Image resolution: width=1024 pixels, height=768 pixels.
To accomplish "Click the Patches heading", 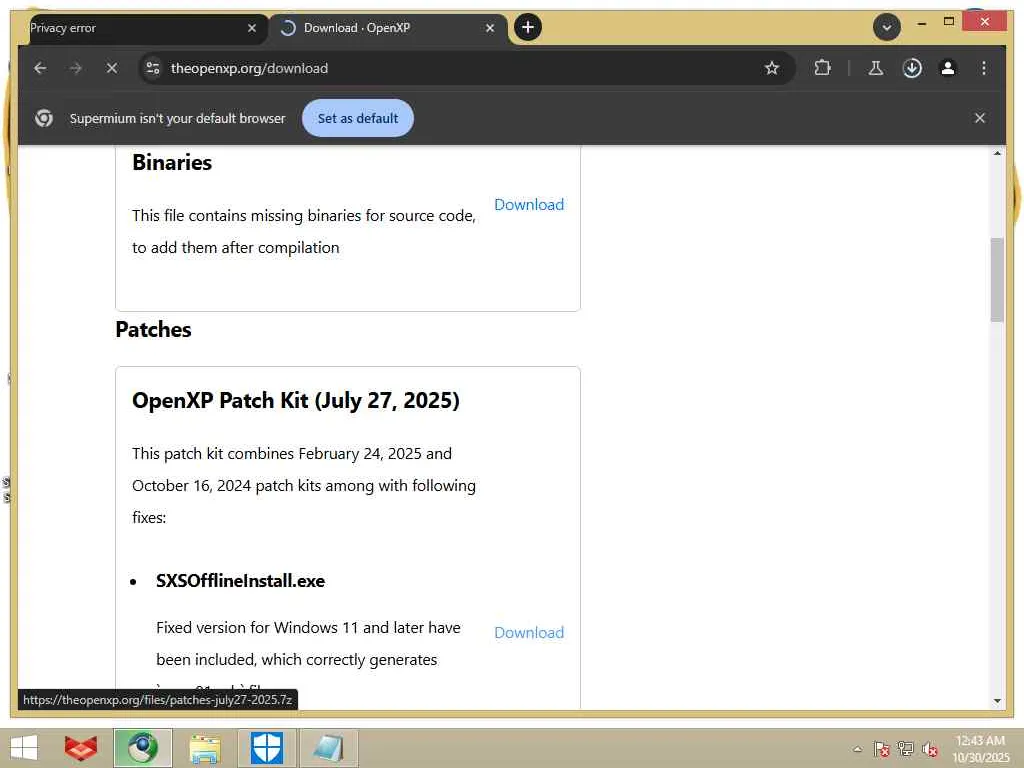I will pyautogui.click(x=153, y=329).
